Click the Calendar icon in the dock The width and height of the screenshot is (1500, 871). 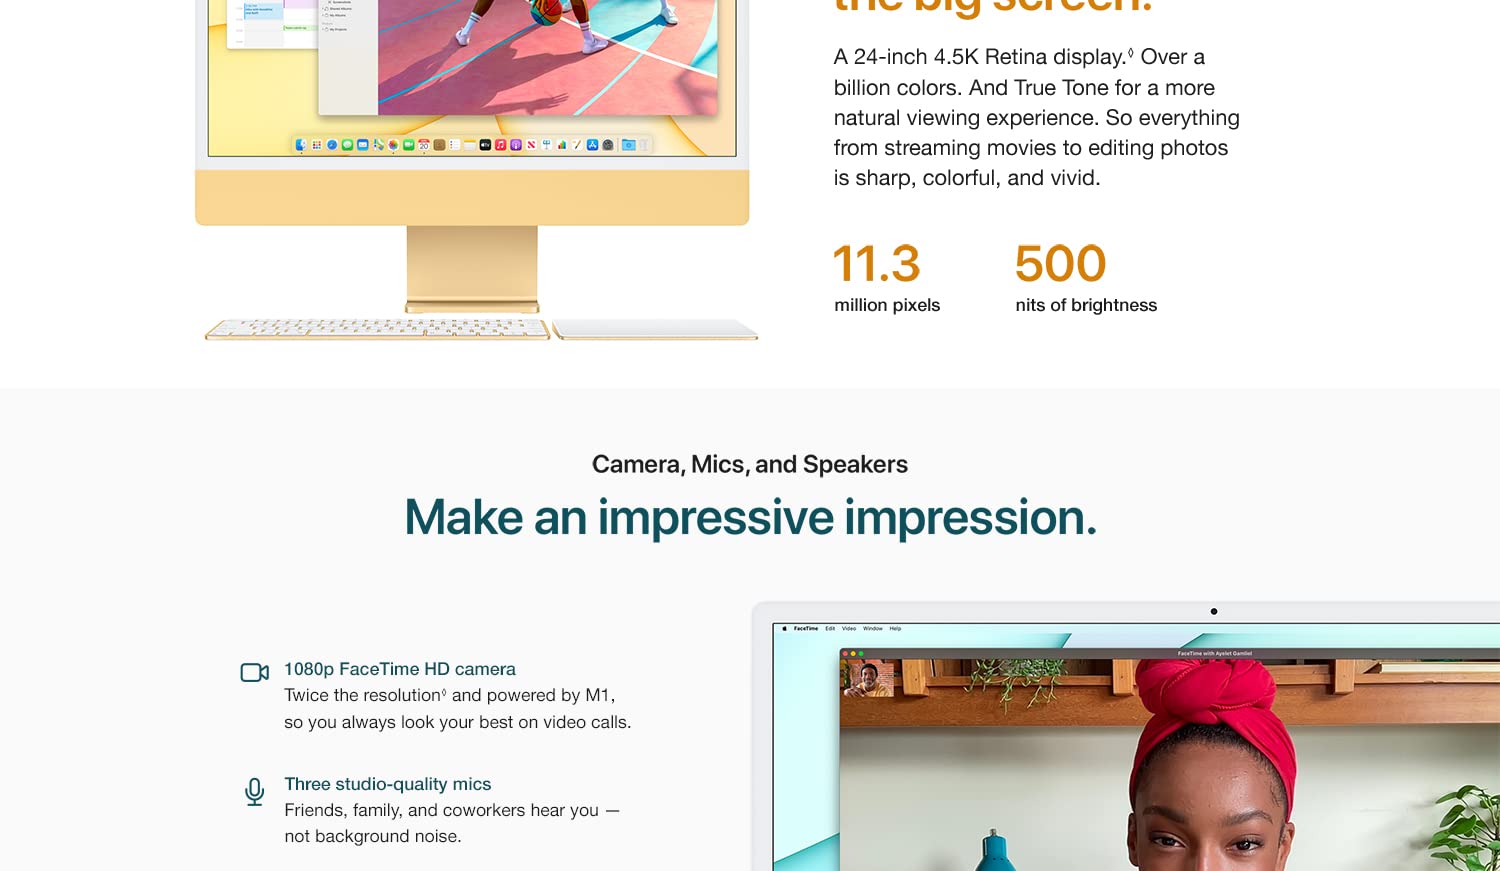424,145
